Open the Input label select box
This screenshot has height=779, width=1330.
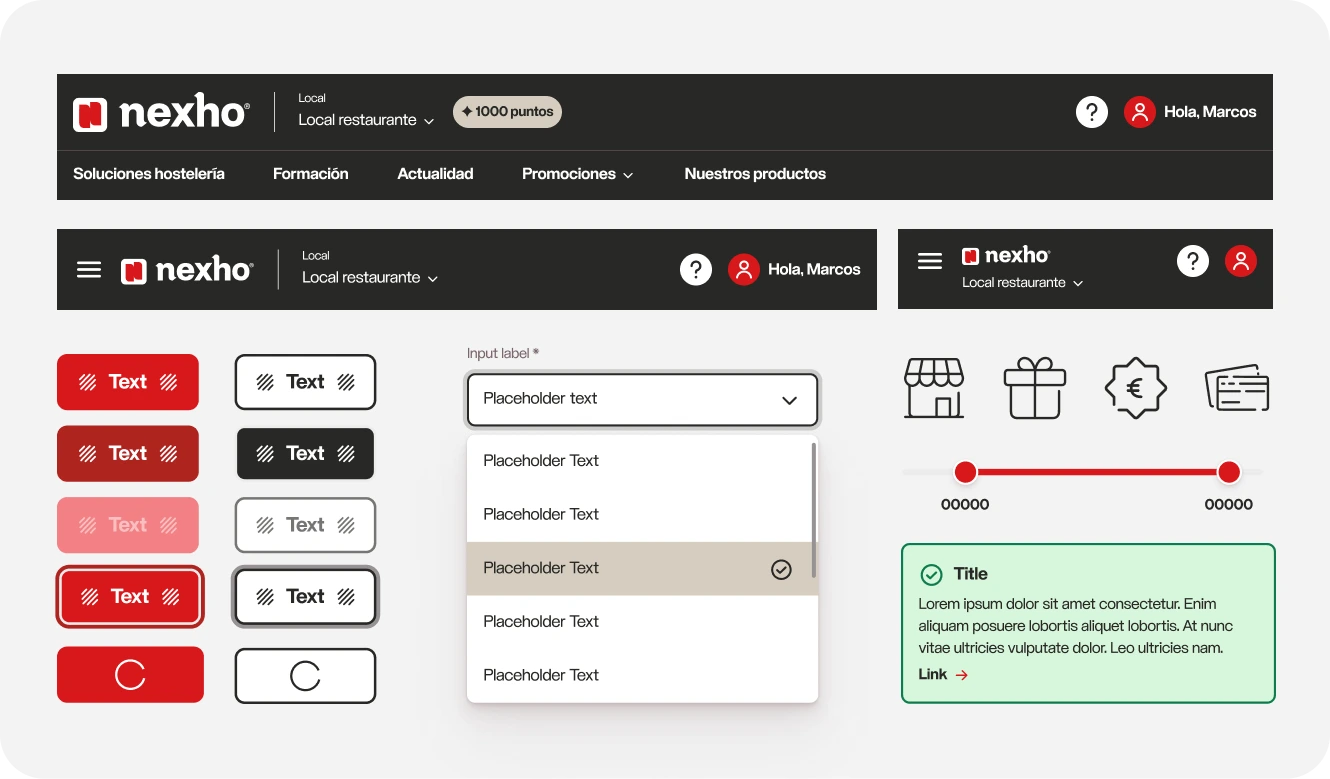point(642,400)
